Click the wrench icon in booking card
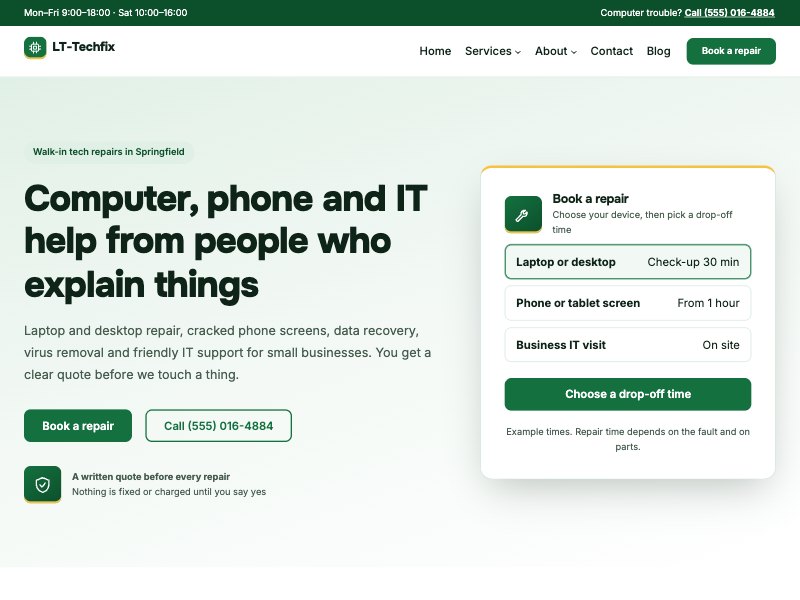Screen dimensions: 800x600 (x=523, y=215)
